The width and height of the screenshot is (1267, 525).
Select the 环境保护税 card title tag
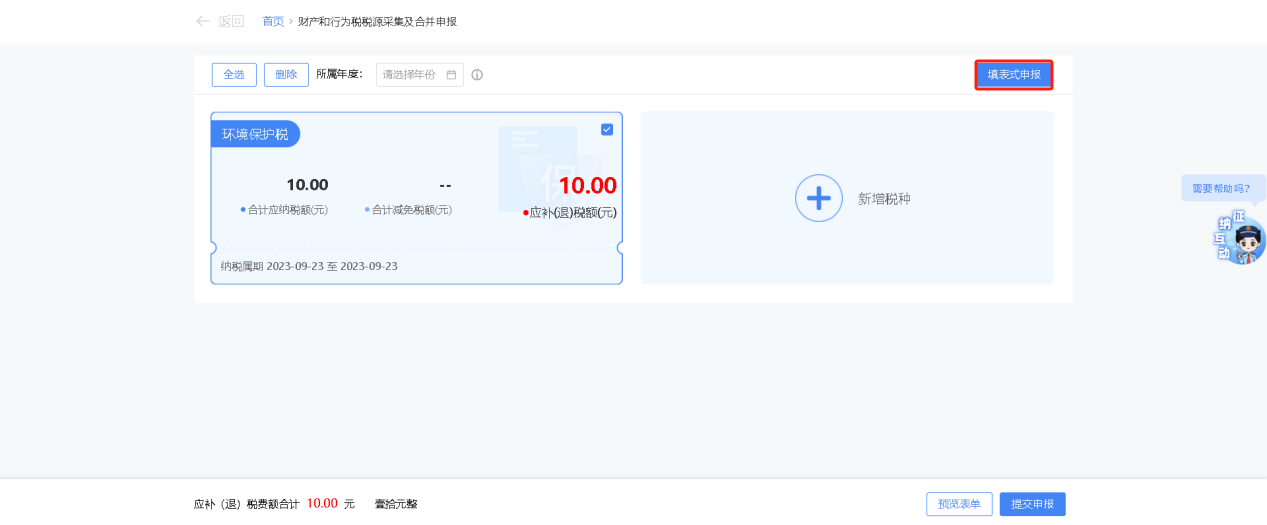click(255, 134)
